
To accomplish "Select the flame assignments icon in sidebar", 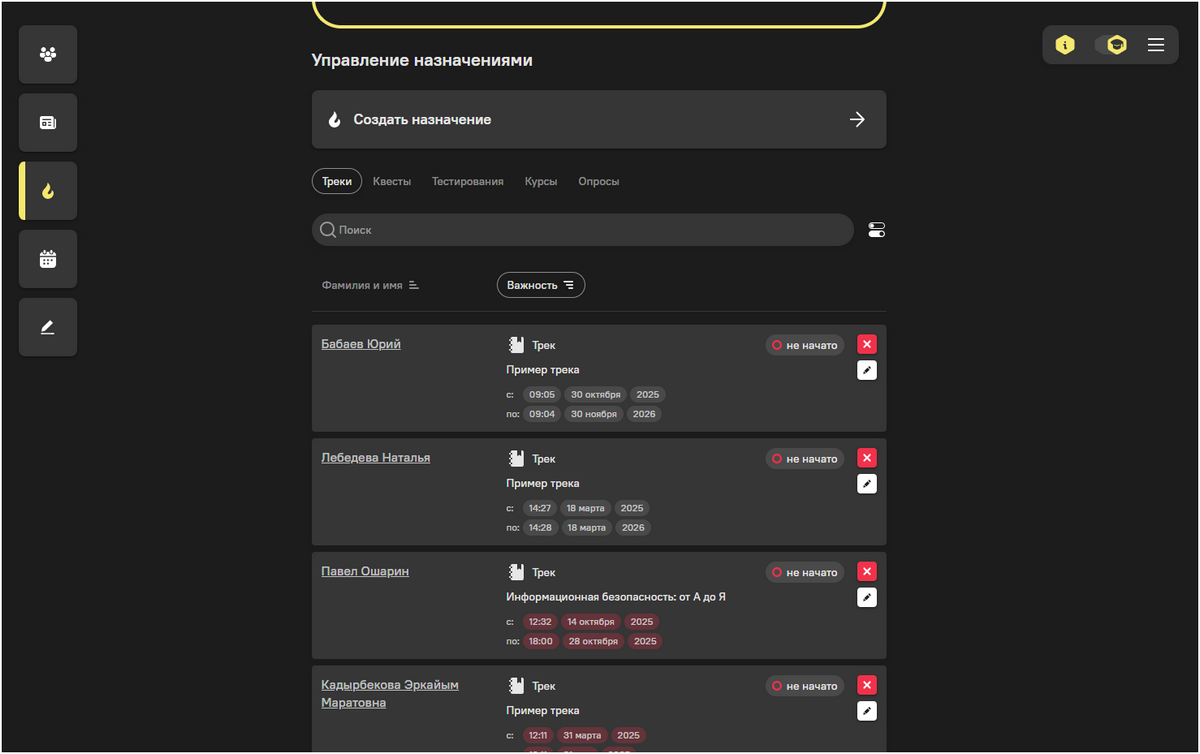I will tap(47, 190).
